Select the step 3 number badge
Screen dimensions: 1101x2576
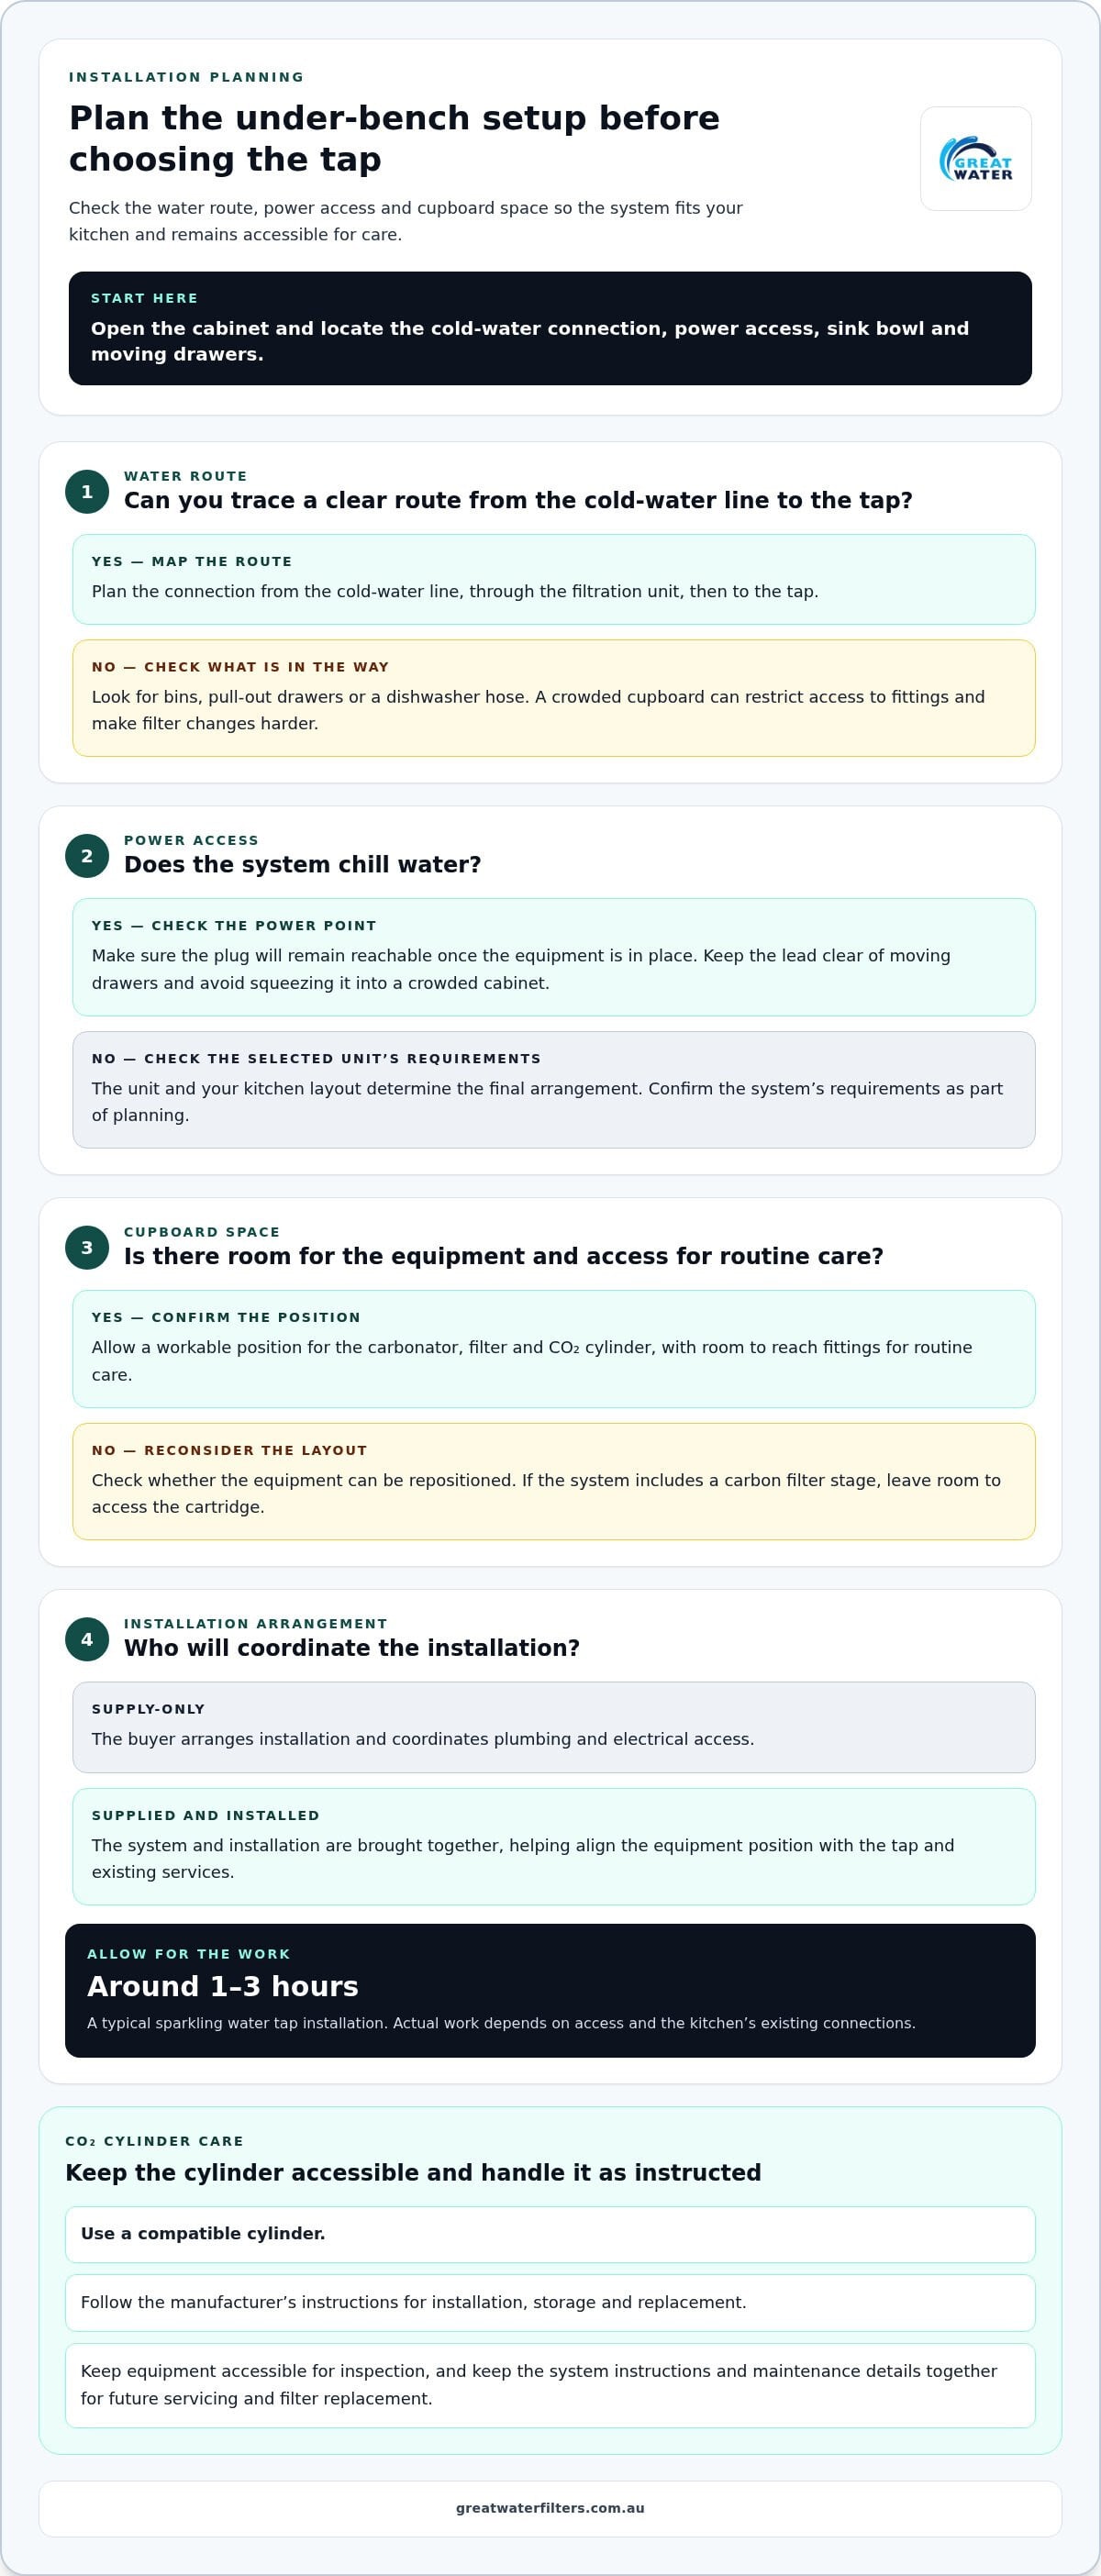87,1248
